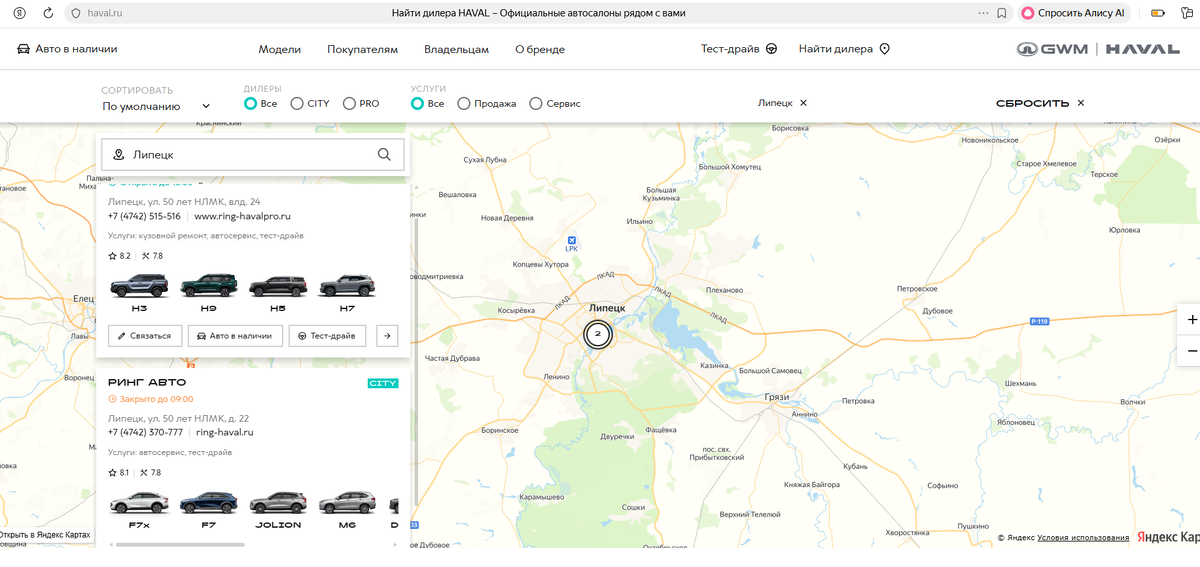This screenshot has height=567, width=1200.
Task: Remove the Липецк filter tag with X
Action: click(x=803, y=103)
